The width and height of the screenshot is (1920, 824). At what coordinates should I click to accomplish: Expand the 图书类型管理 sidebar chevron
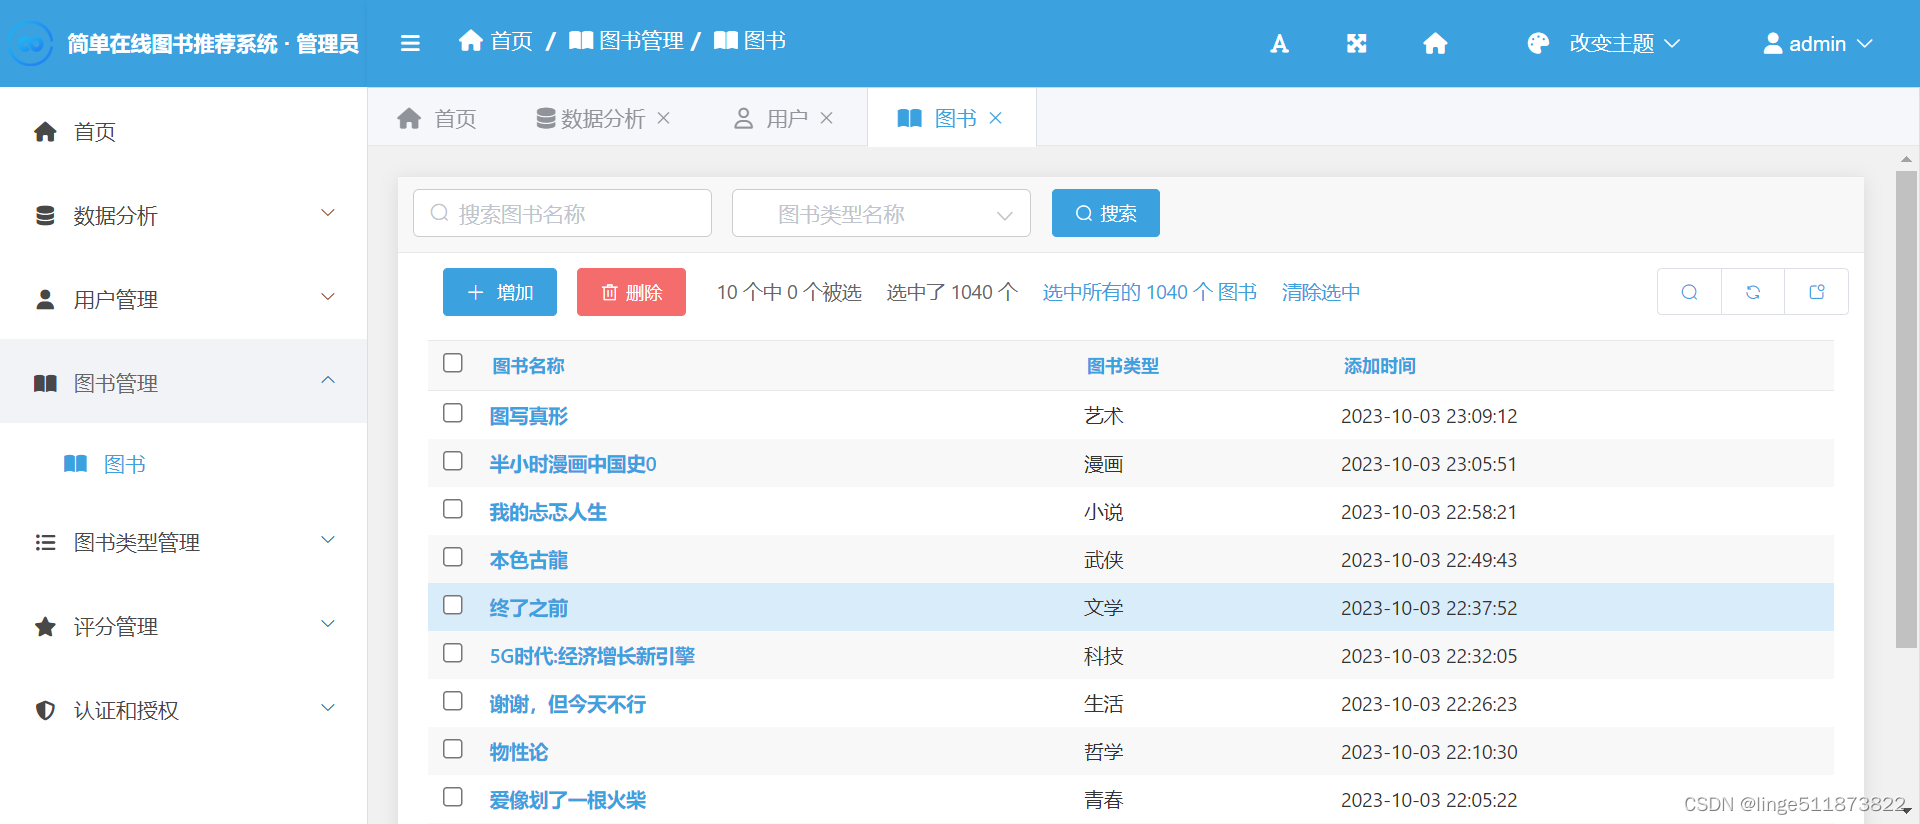(x=327, y=540)
